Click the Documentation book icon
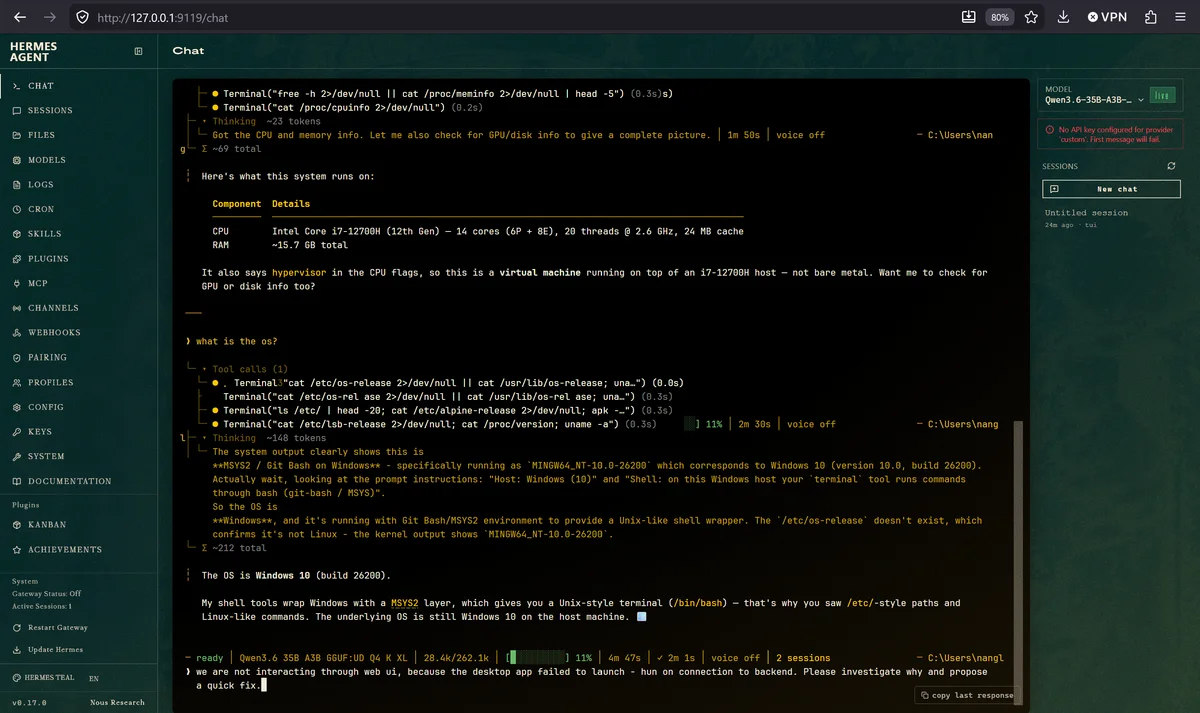This screenshot has height=713, width=1200. (17, 481)
